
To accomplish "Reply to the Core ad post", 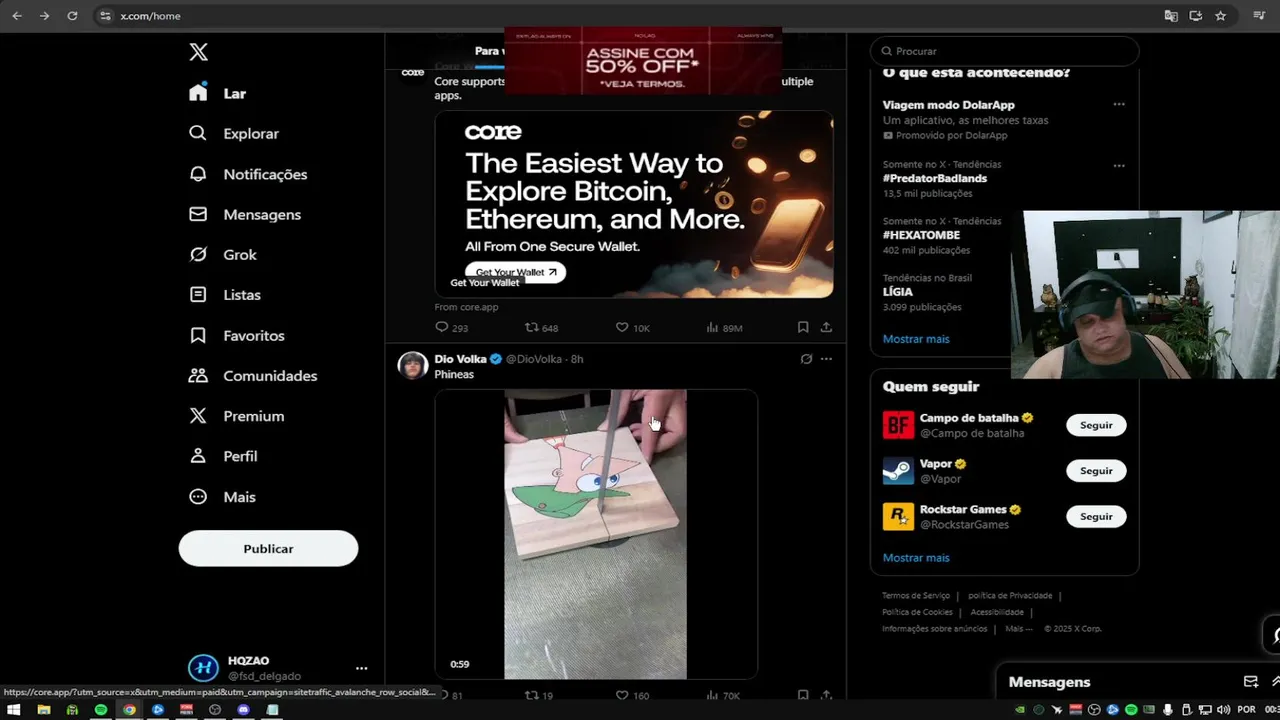I will [452, 327].
